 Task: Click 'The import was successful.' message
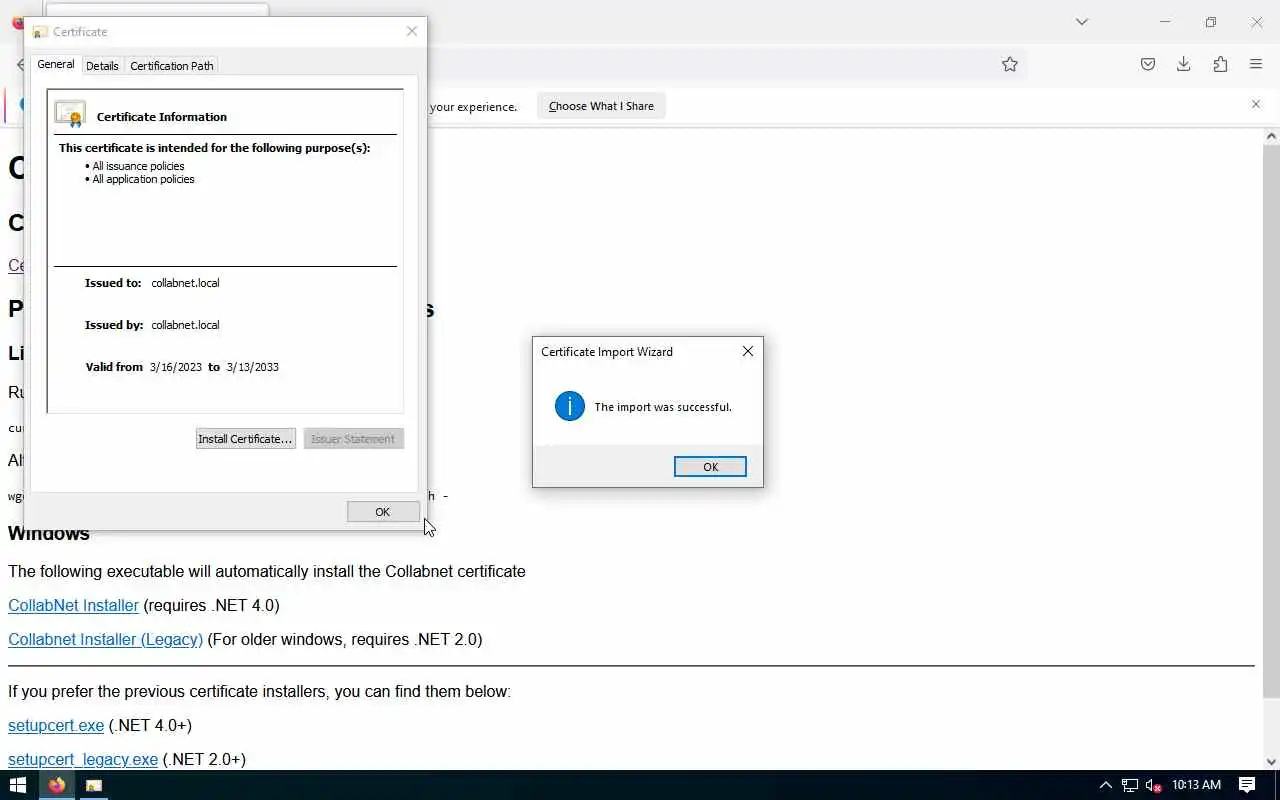[663, 407]
